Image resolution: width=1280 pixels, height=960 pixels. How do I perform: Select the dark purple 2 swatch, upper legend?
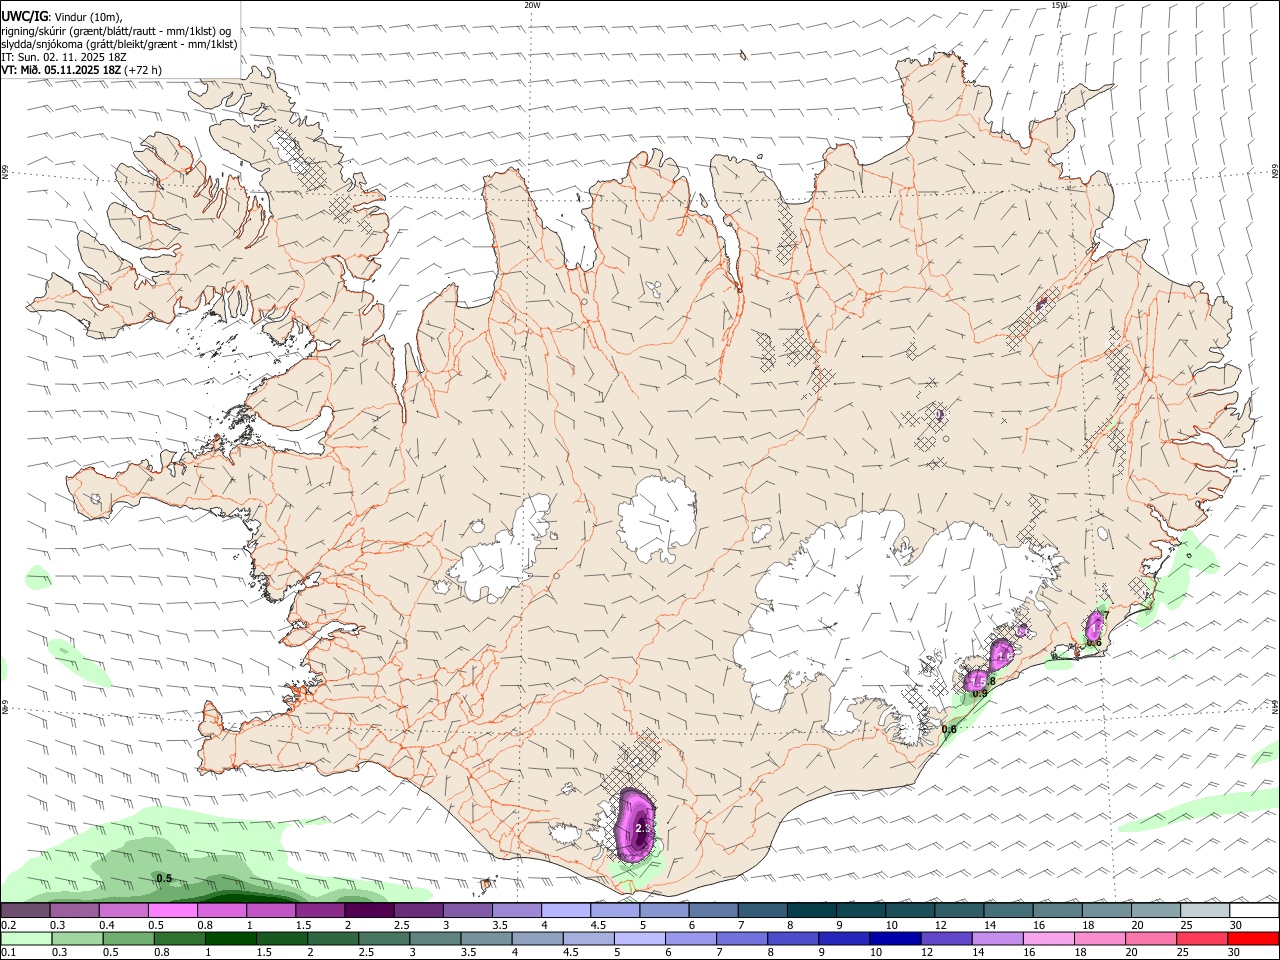pos(369,911)
